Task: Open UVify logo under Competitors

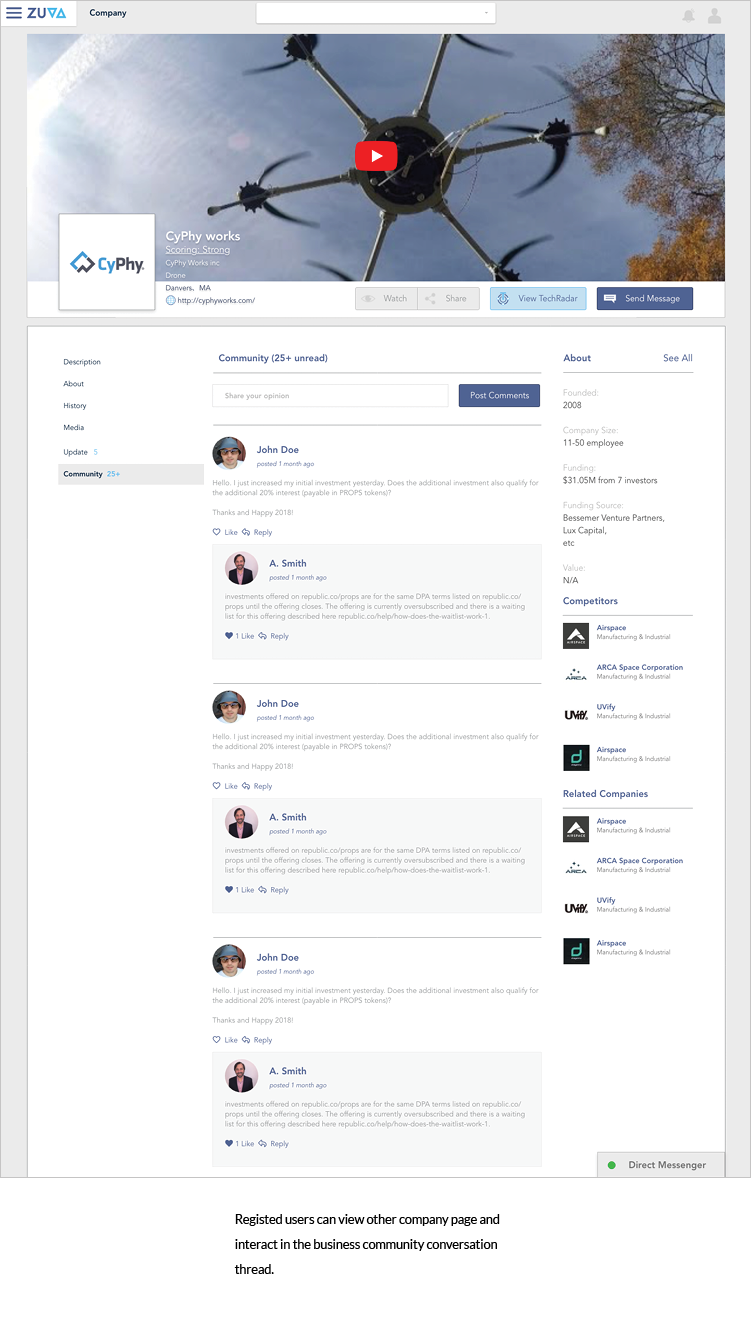Action: click(576, 714)
